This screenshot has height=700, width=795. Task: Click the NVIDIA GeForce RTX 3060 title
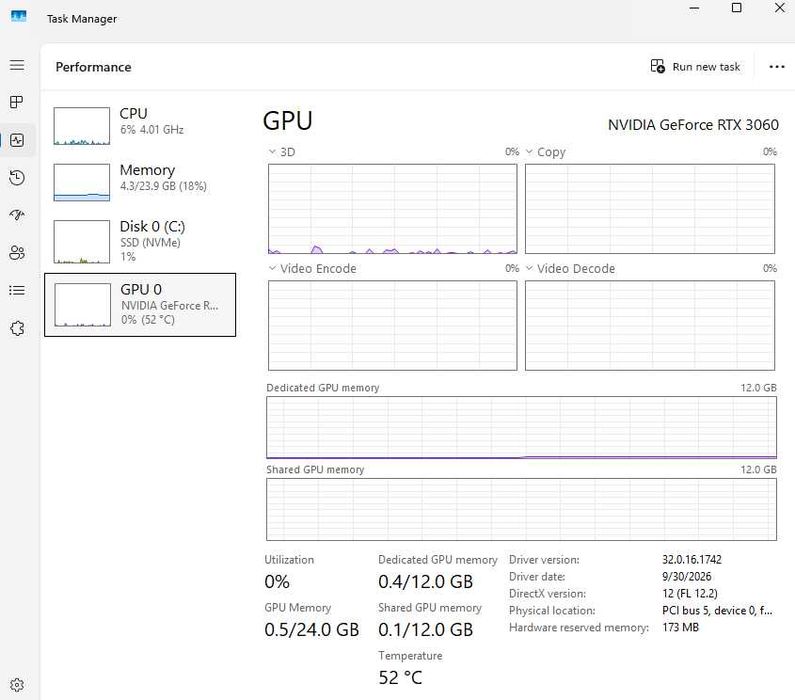tap(693, 125)
